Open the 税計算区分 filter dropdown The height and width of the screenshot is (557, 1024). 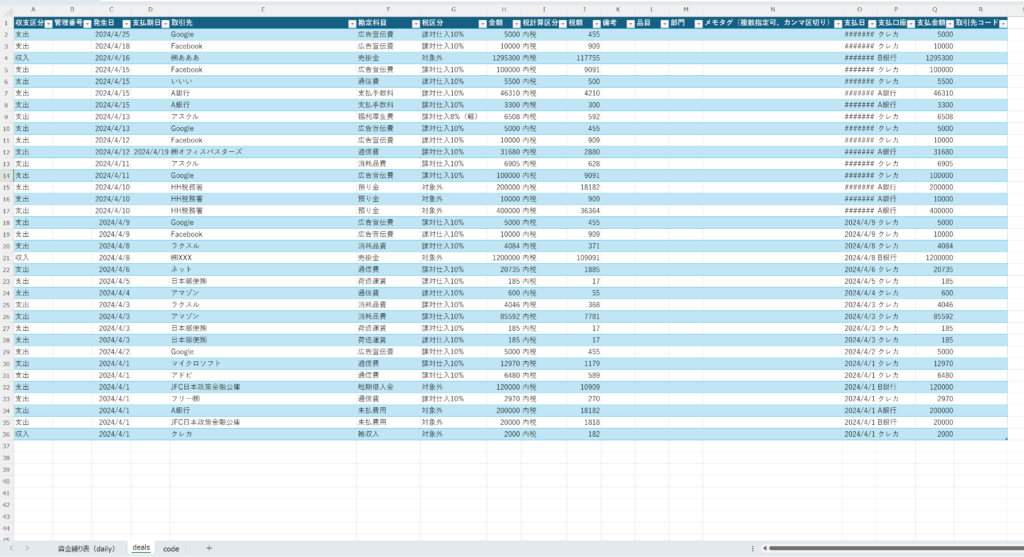point(562,24)
